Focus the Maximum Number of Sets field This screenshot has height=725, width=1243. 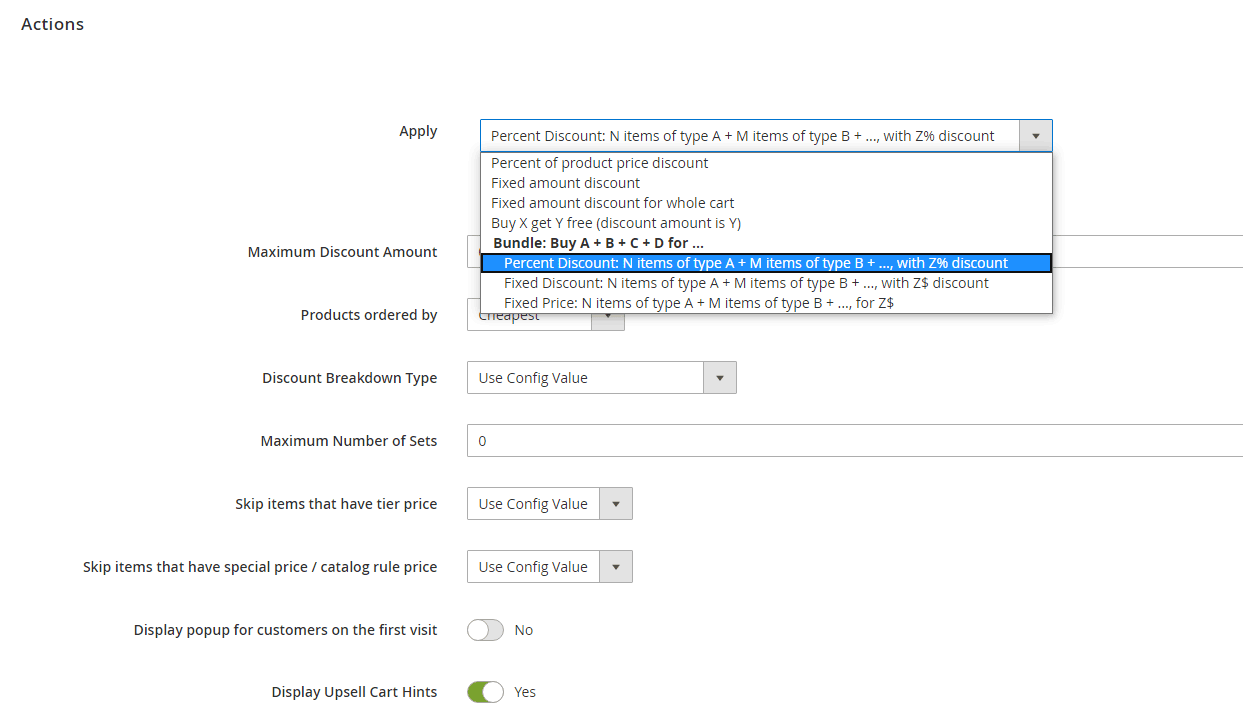(x=855, y=441)
